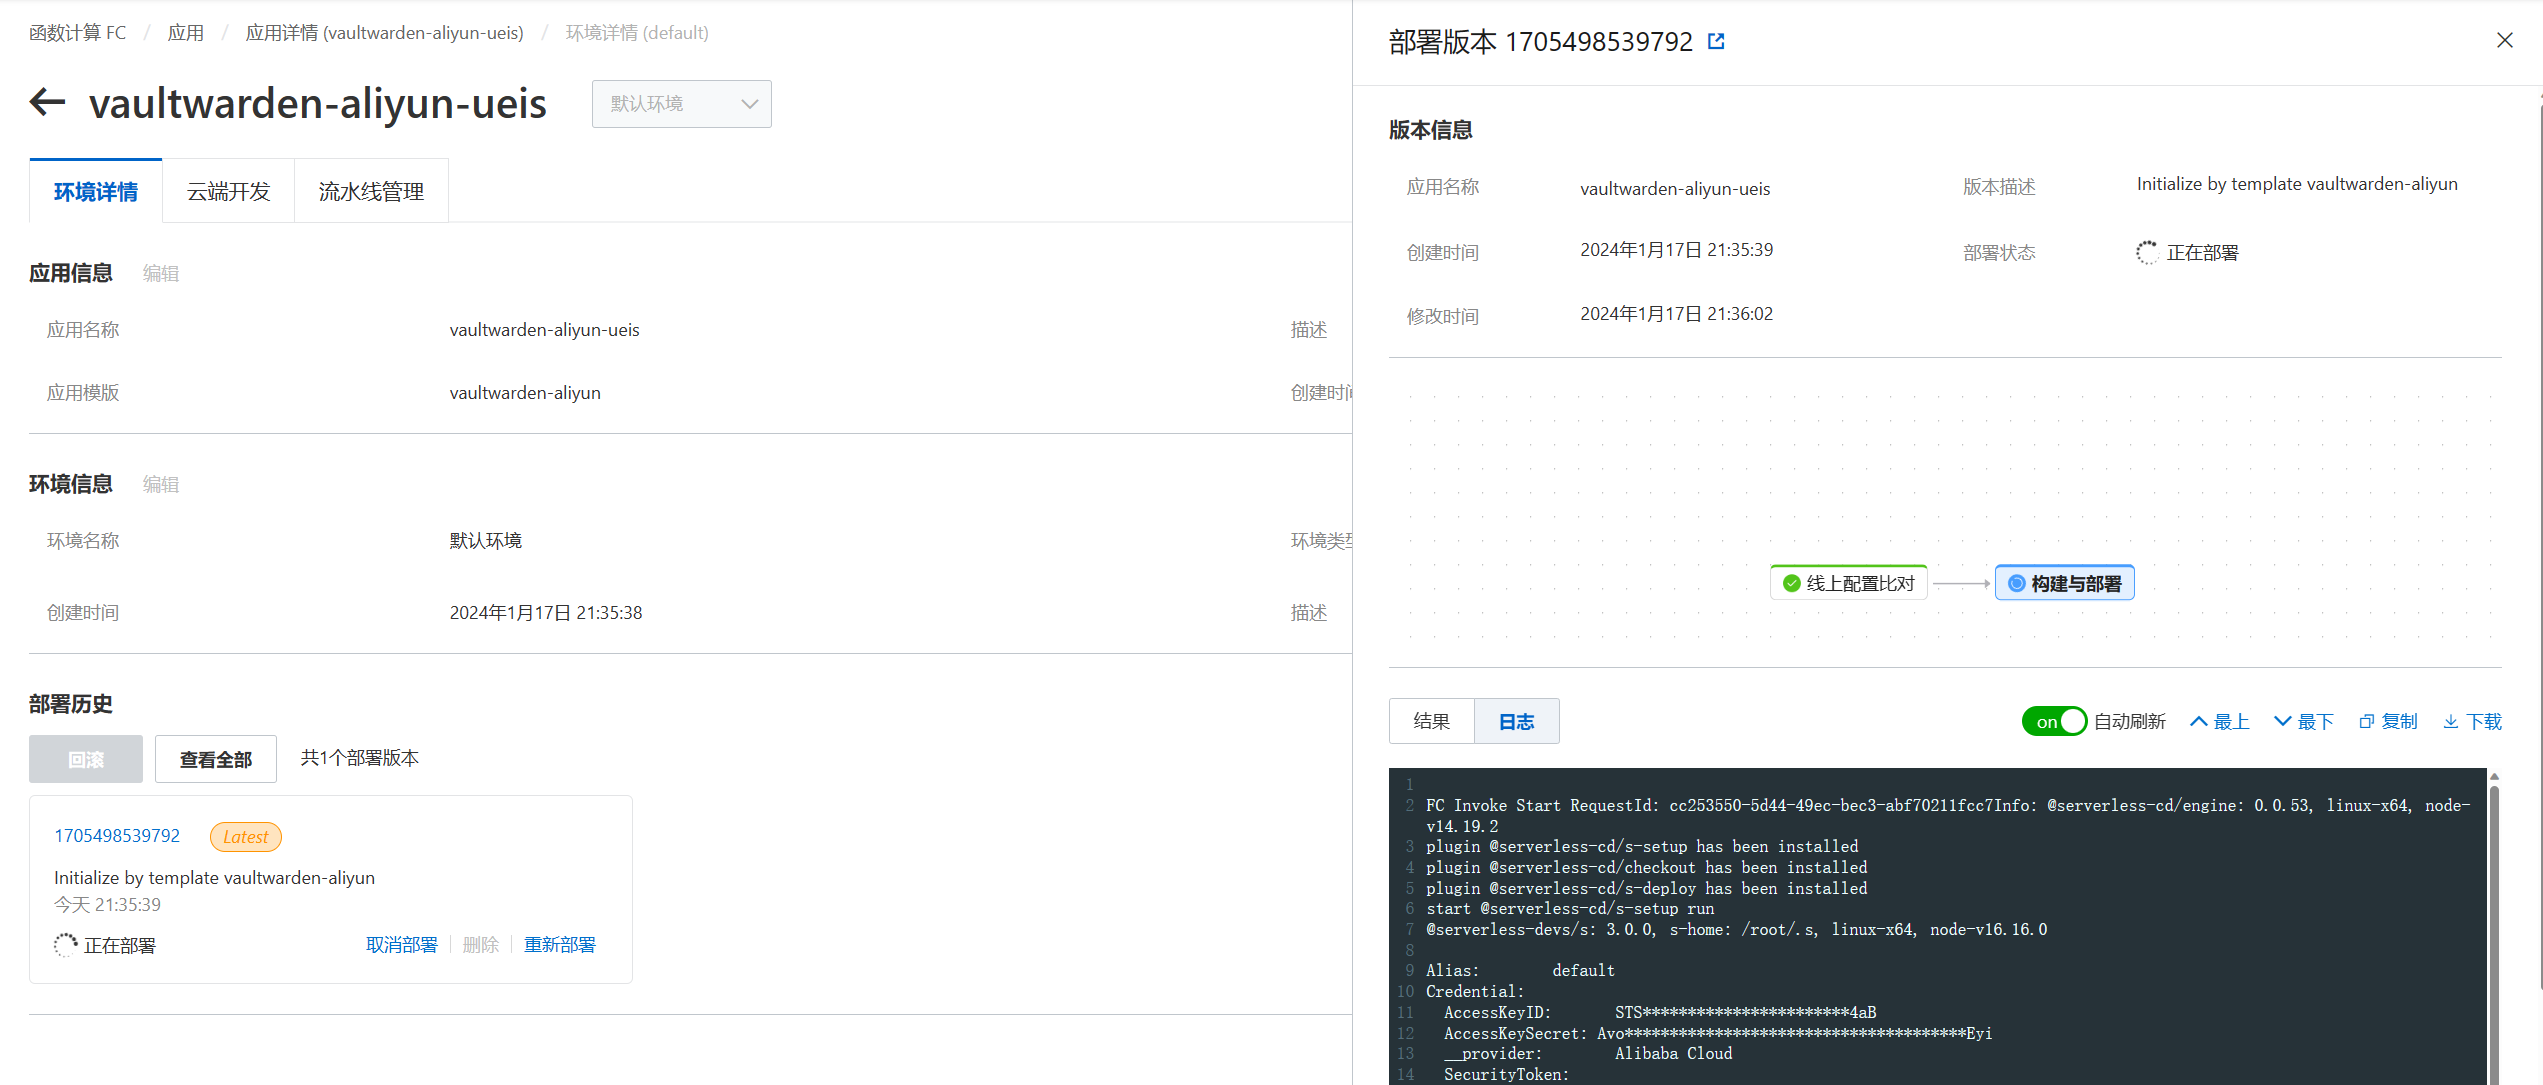Click the 查看全部 button
2543x1085 pixels.
(x=216, y=759)
